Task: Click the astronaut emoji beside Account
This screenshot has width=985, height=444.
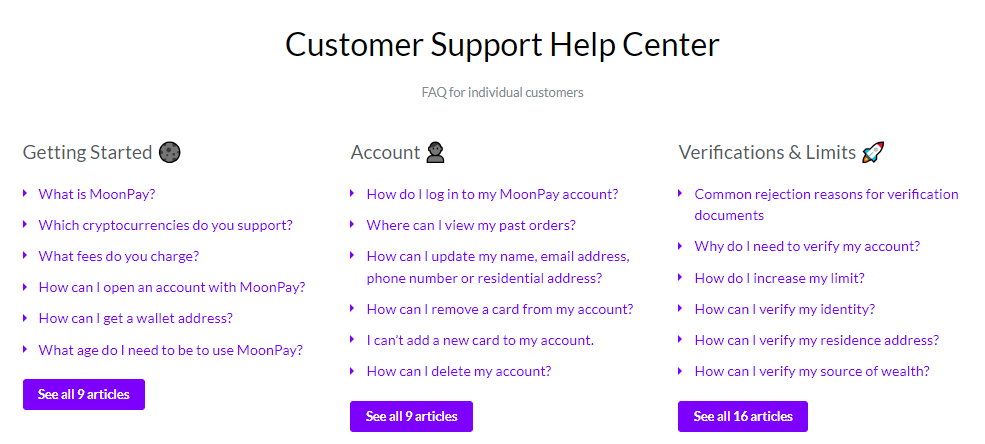Action: [x=435, y=152]
